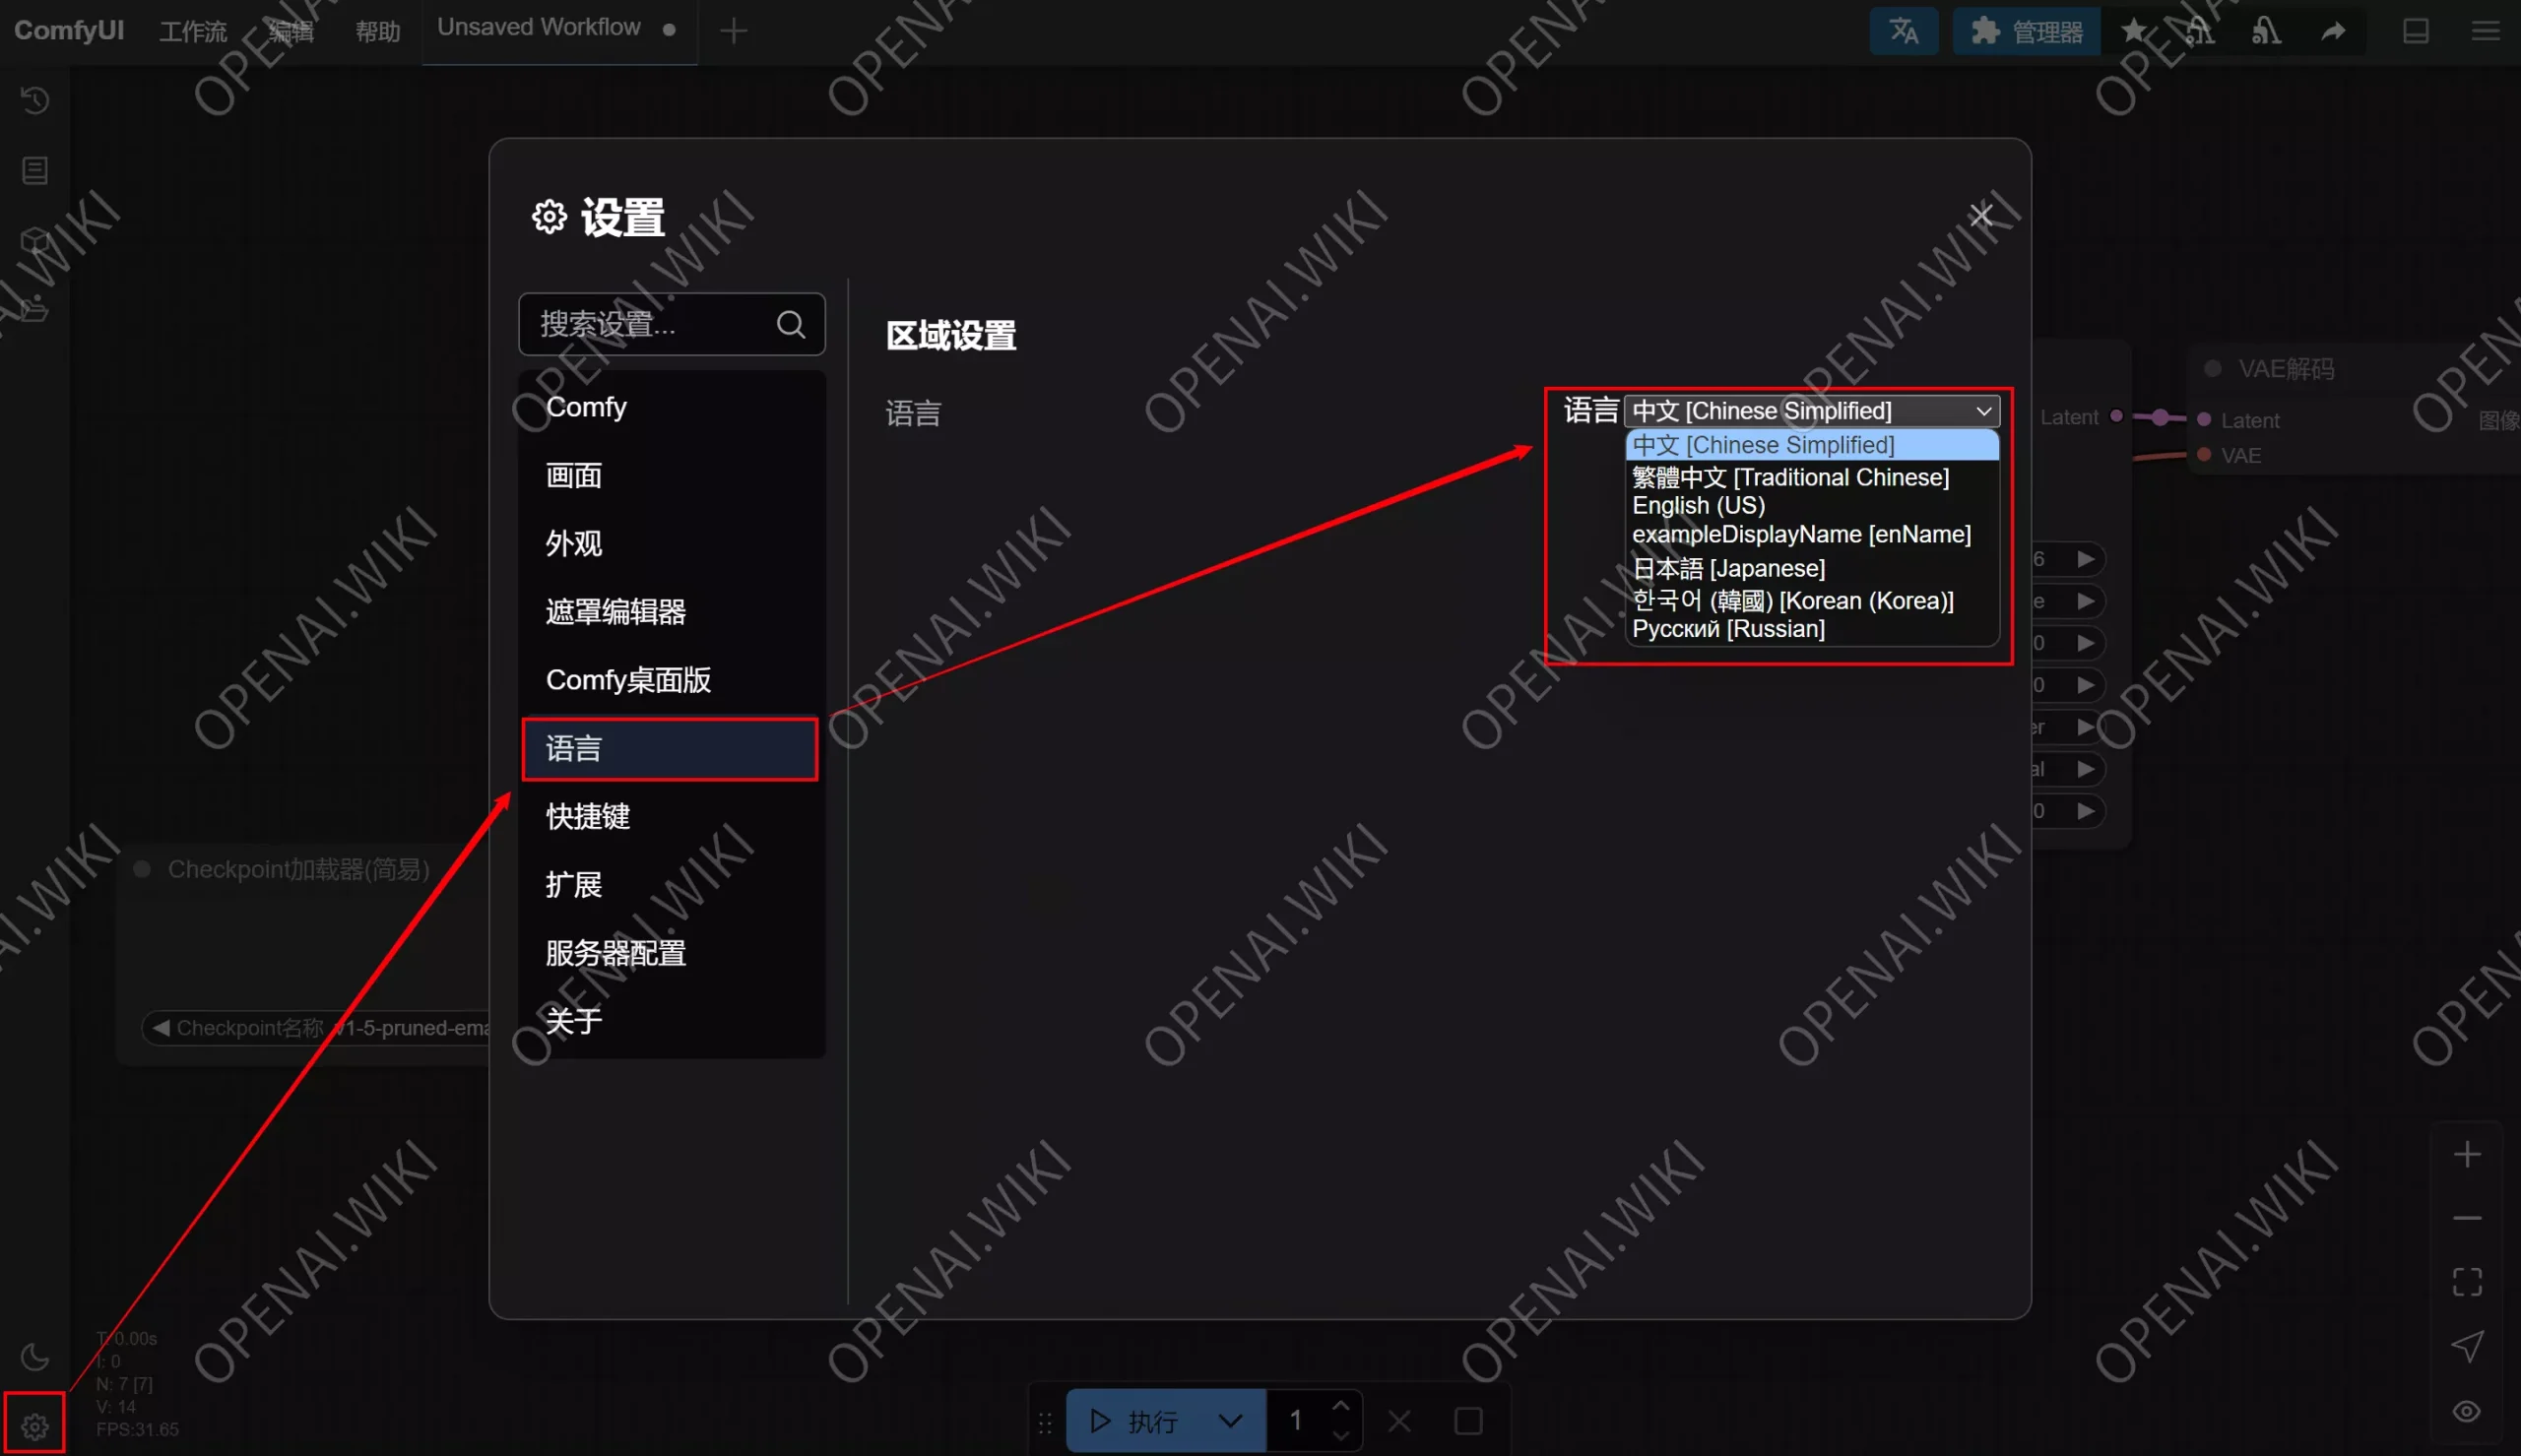Open the queue history sidebar icon

(35, 100)
